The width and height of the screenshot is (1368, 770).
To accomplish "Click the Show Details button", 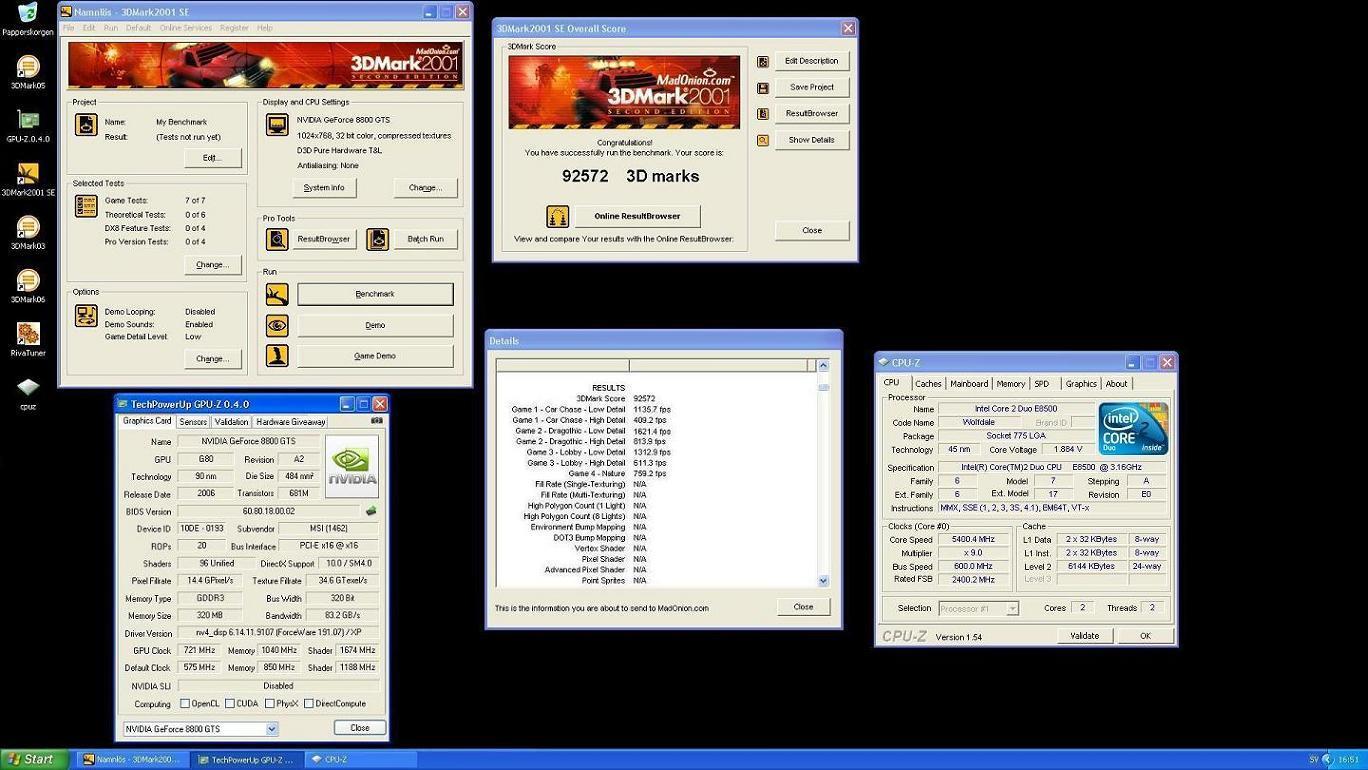I will coord(811,140).
